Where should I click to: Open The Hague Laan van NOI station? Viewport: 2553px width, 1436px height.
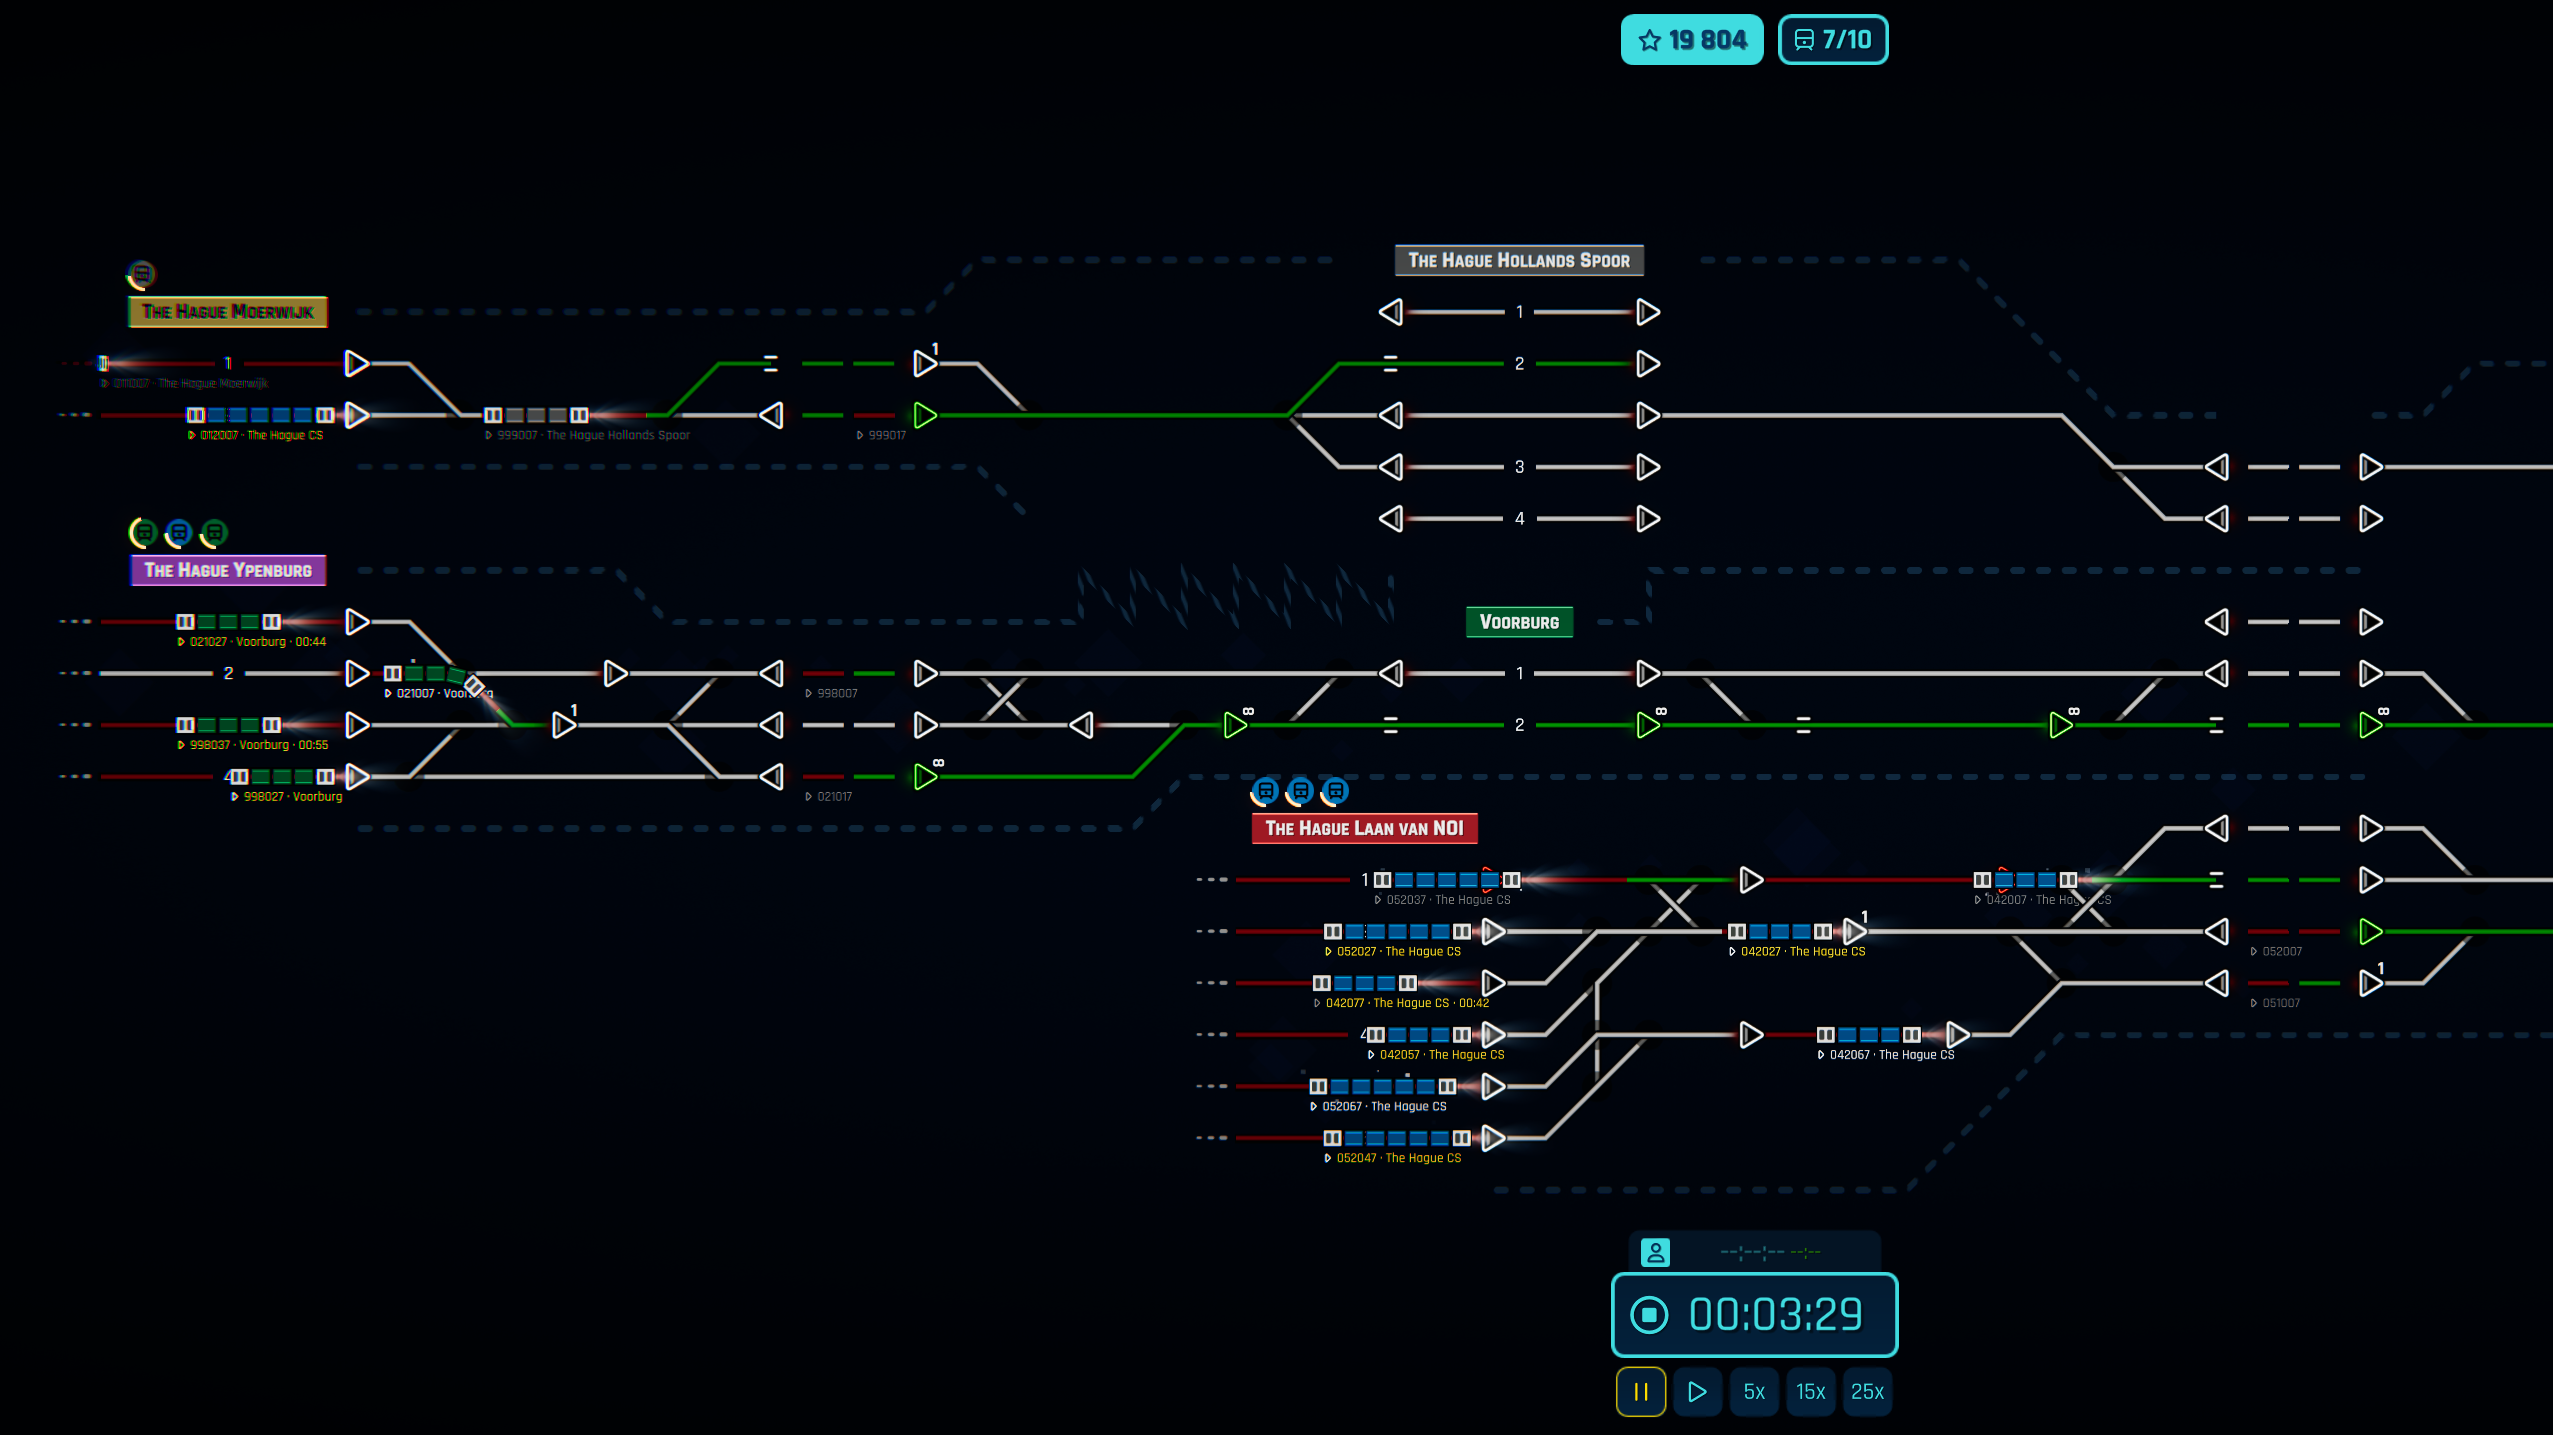click(x=1364, y=828)
